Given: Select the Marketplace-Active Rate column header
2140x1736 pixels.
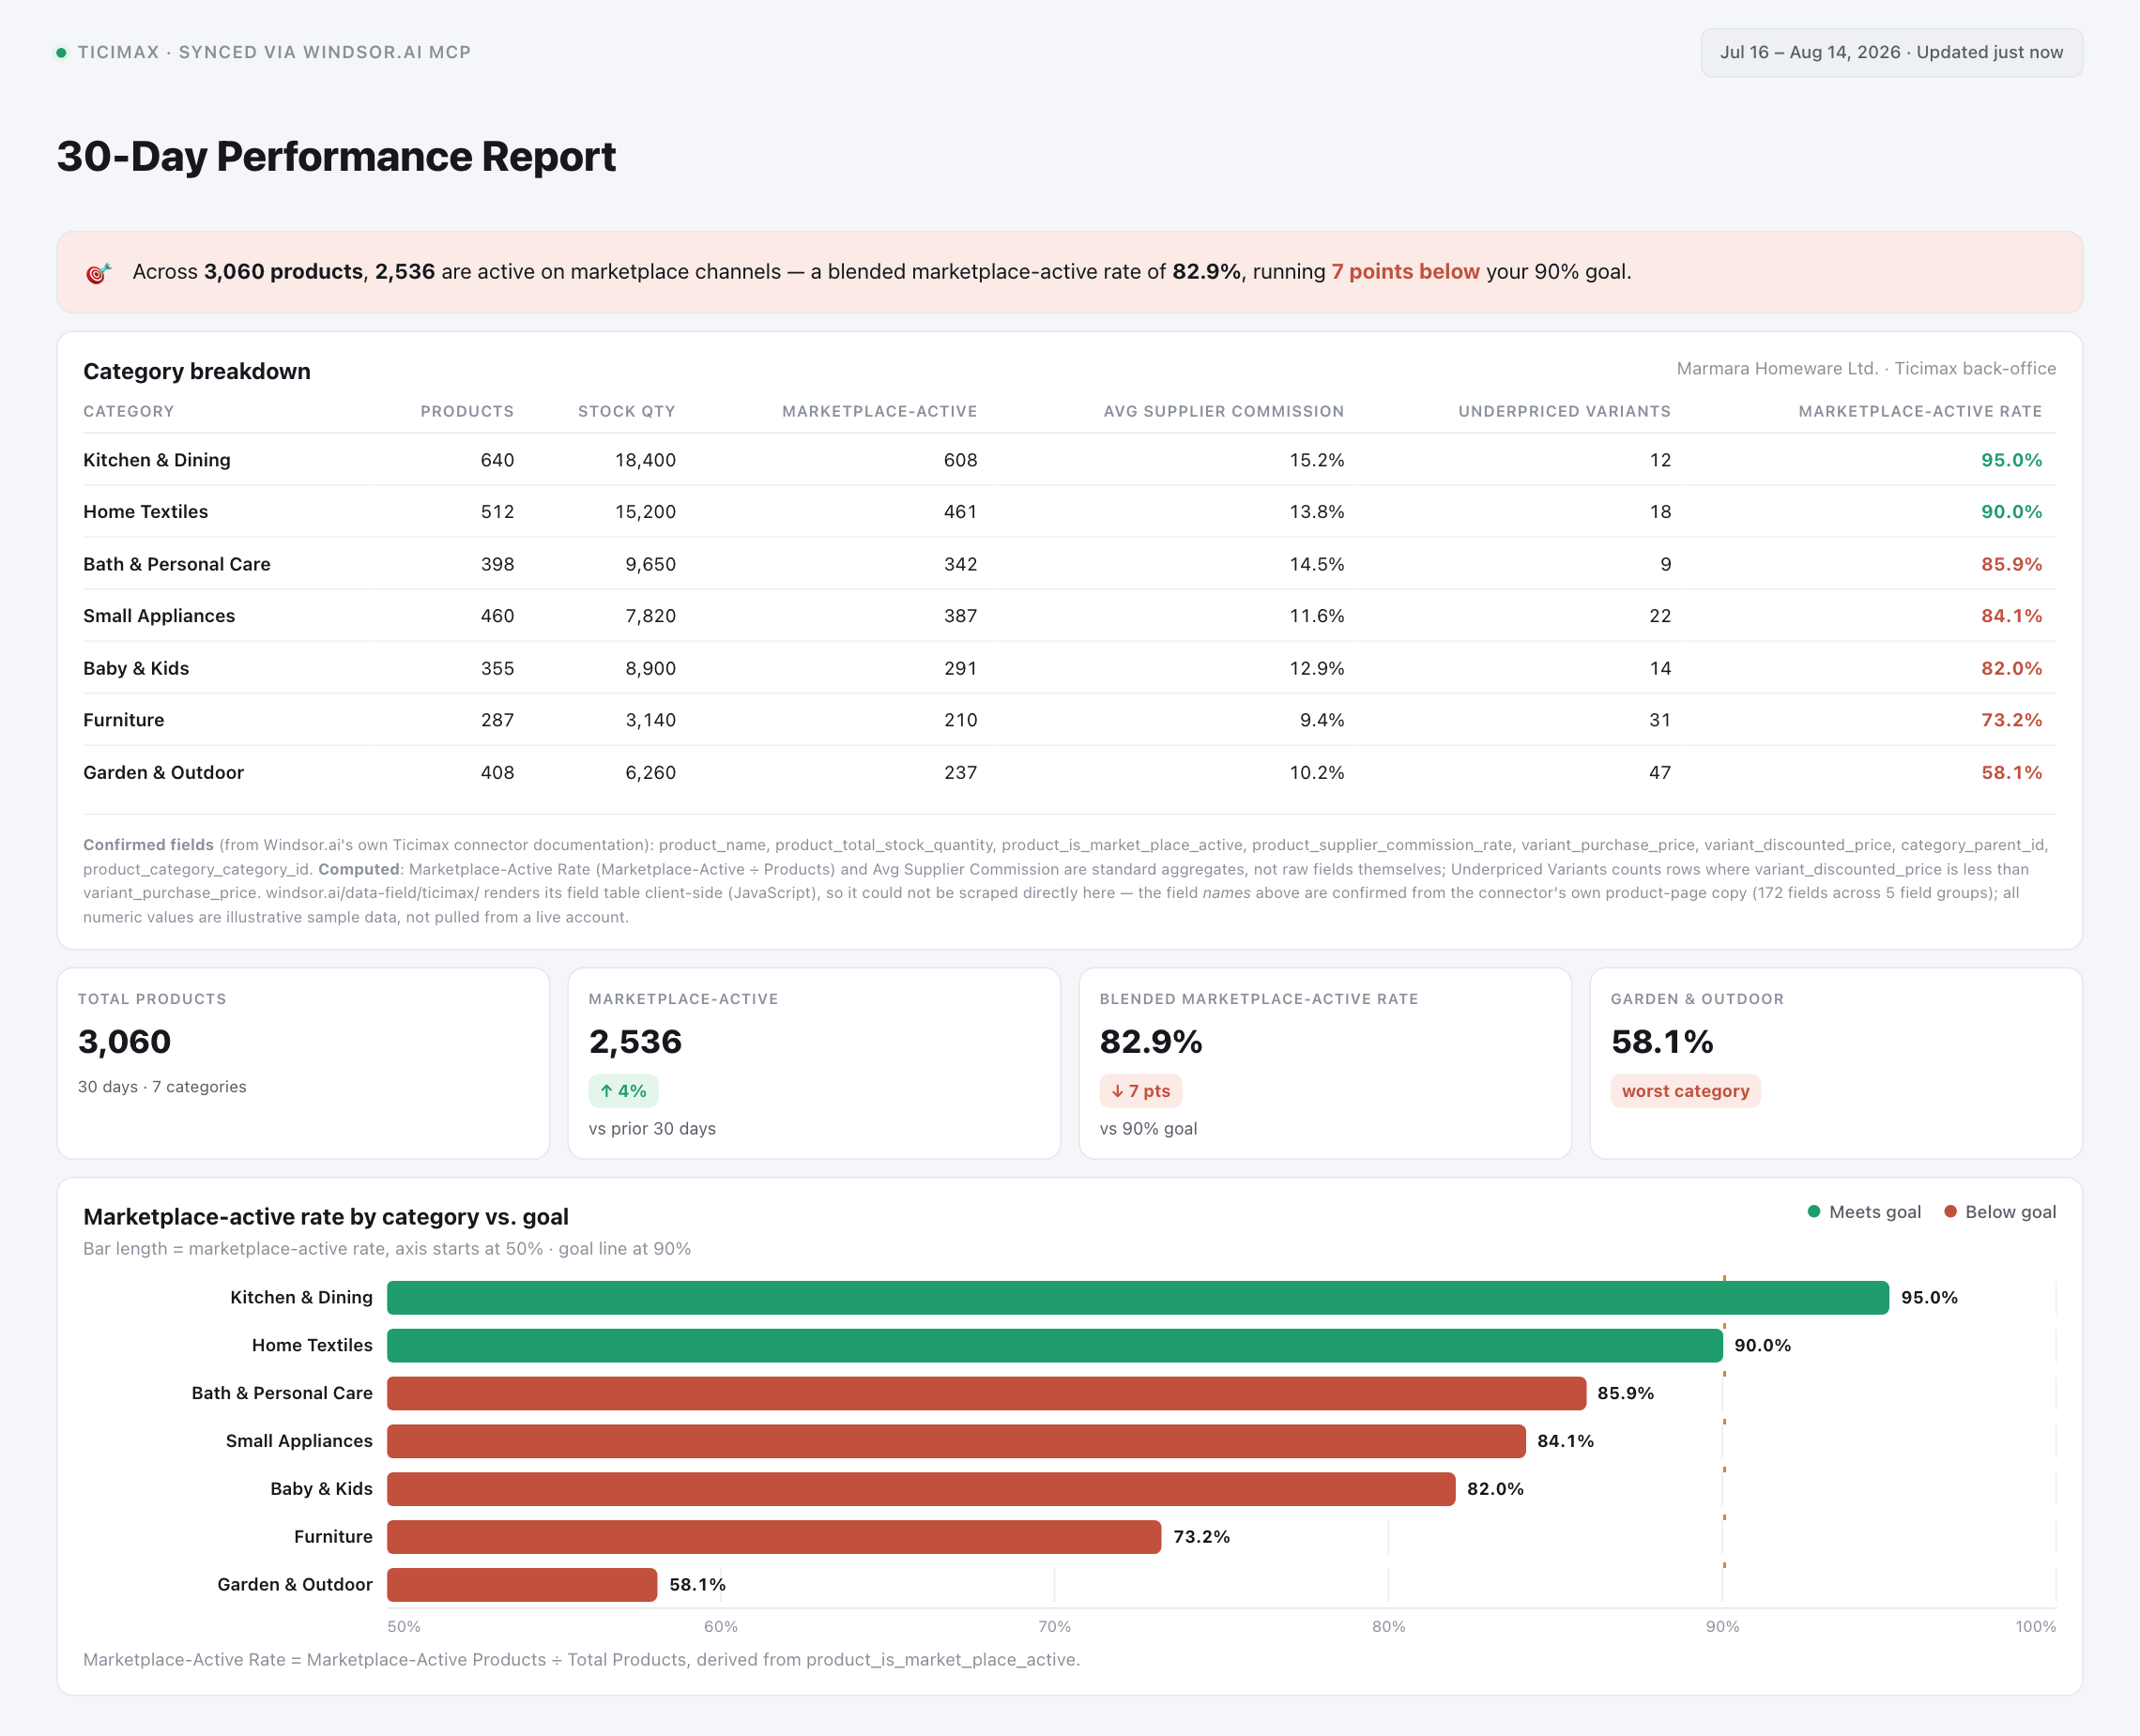Looking at the screenshot, I should point(1920,411).
